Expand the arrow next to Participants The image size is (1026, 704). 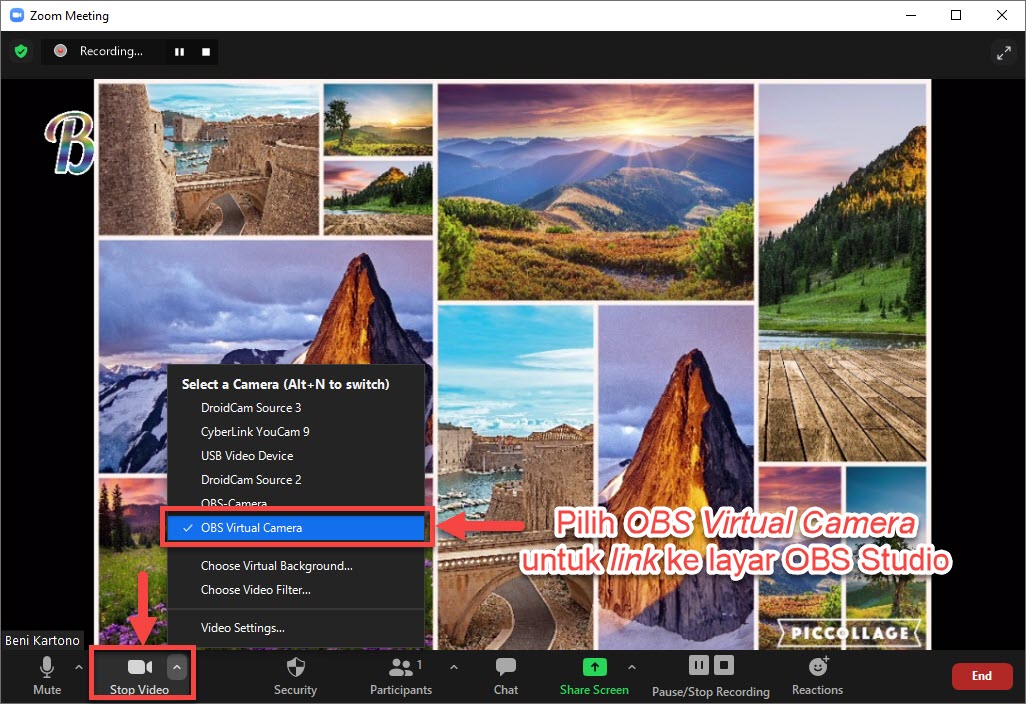click(453, 667)
